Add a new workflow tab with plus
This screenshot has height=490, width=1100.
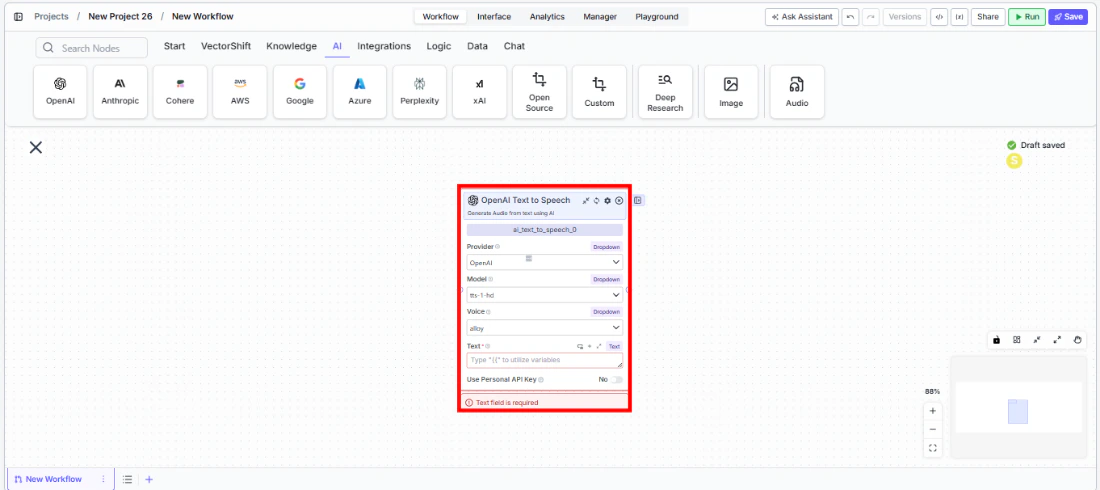149,479
